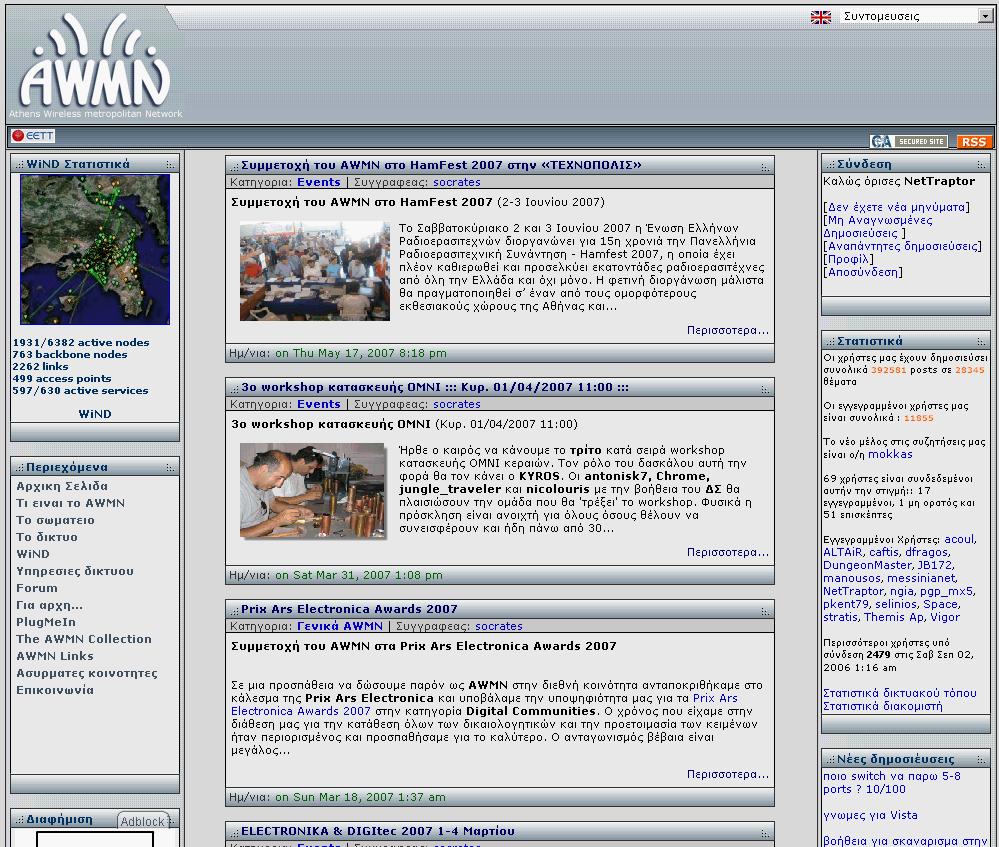Open the OMNI workshop photo
Image resolution: width=999 pixels, height=847 pixels.
(x=313, y=491)
